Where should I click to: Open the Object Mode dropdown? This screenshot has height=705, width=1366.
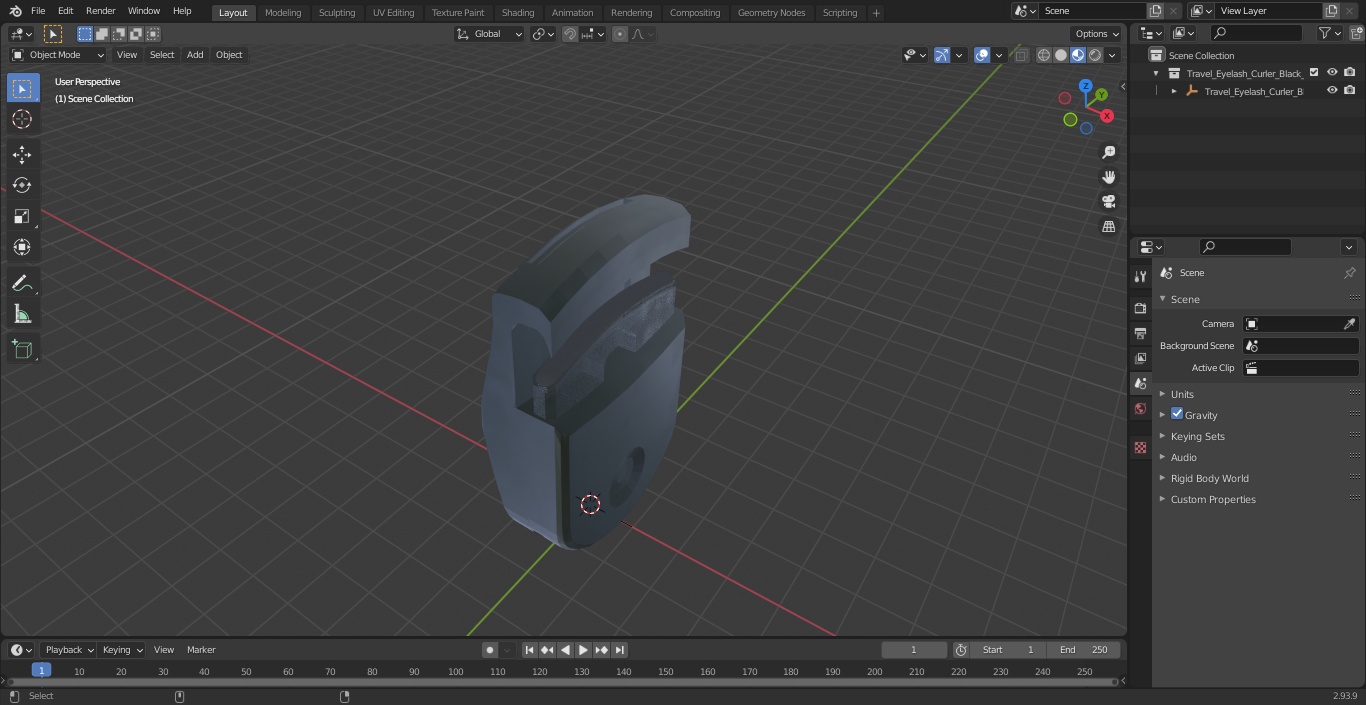pos(58,55)
